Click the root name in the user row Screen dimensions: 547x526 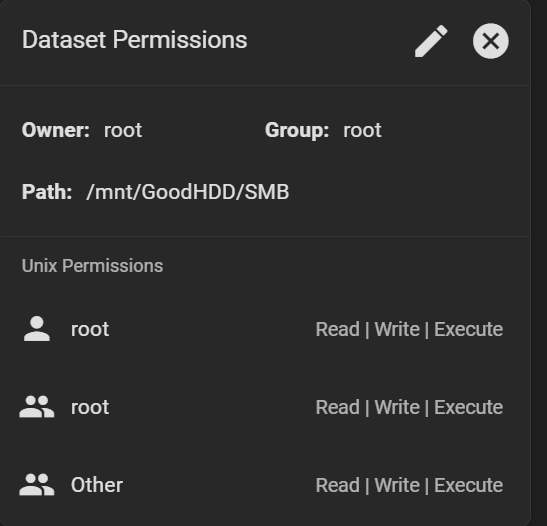[90, 329]
